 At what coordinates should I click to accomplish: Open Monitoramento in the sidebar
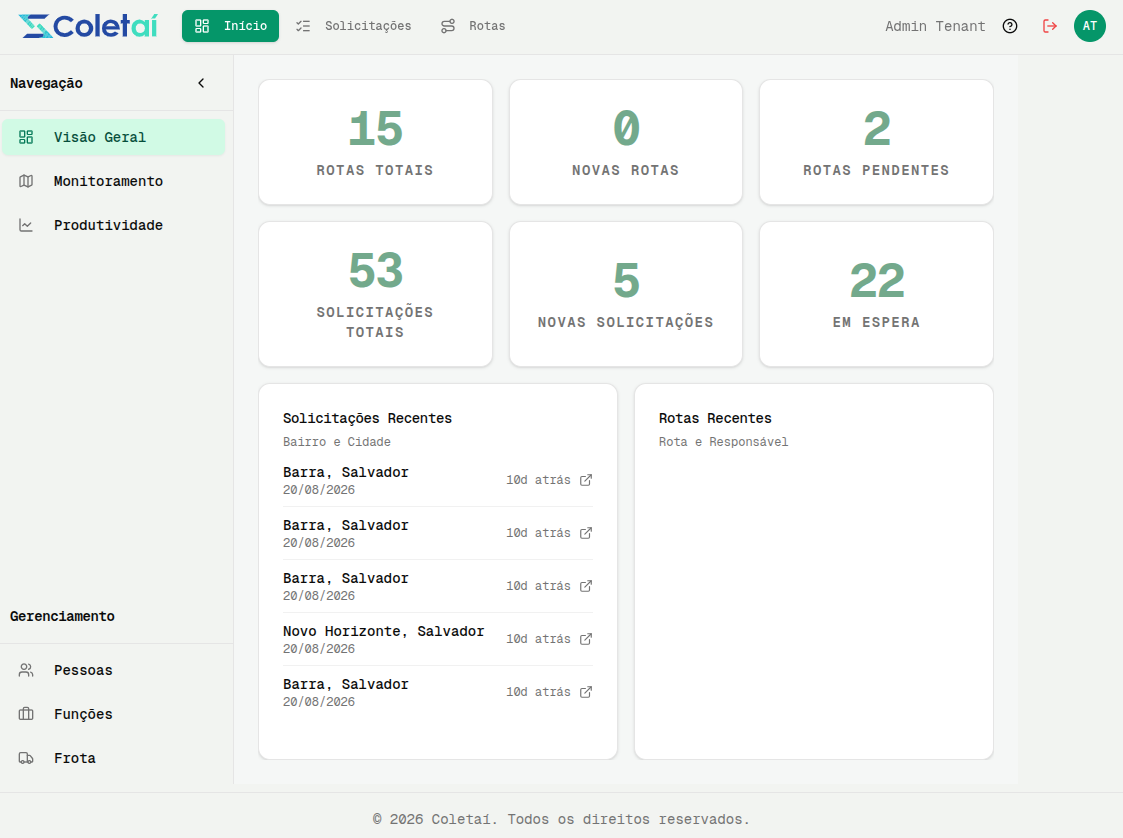[113, 181]
